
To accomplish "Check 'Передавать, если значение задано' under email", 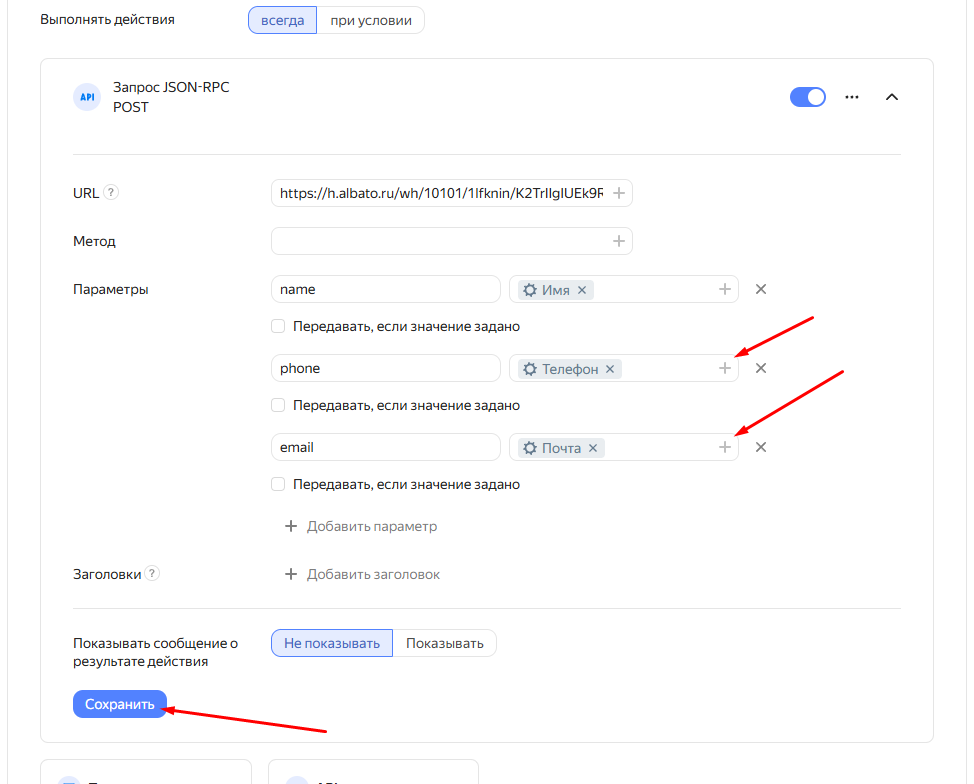I will 279,485.
